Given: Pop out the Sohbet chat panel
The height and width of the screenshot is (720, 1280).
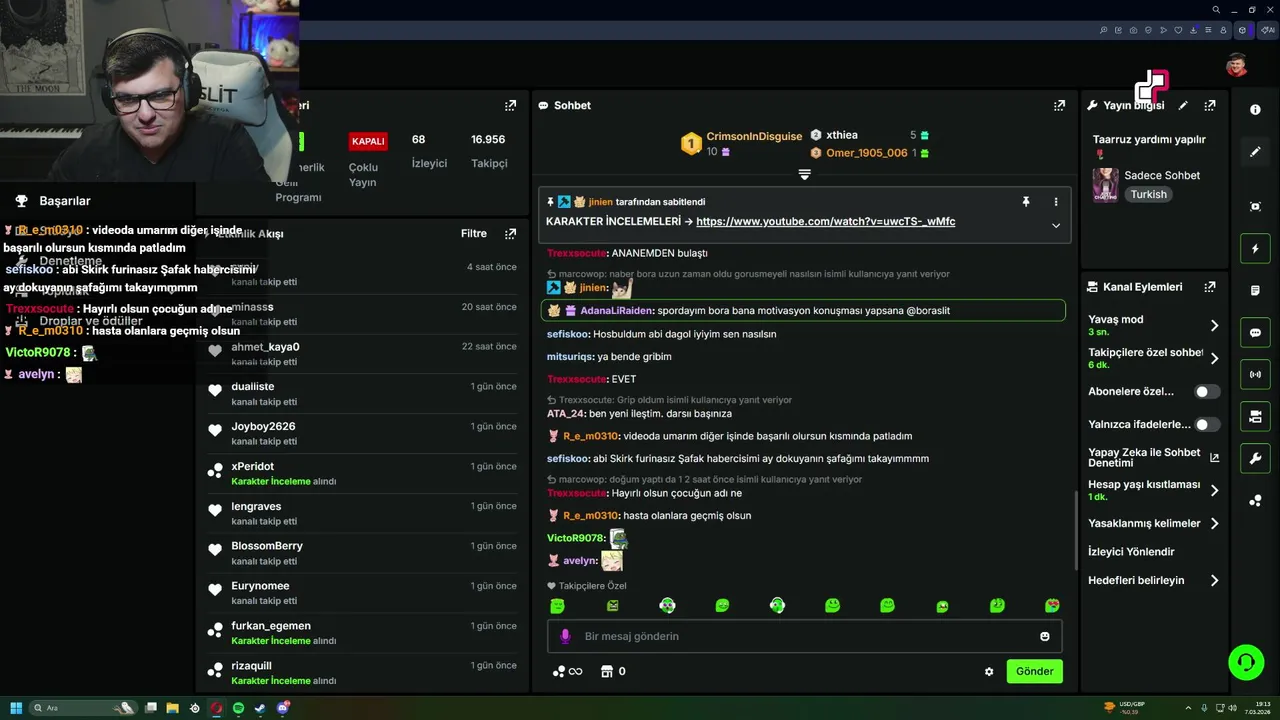Looking at the screenshot, I should [x=1059, y=105].
